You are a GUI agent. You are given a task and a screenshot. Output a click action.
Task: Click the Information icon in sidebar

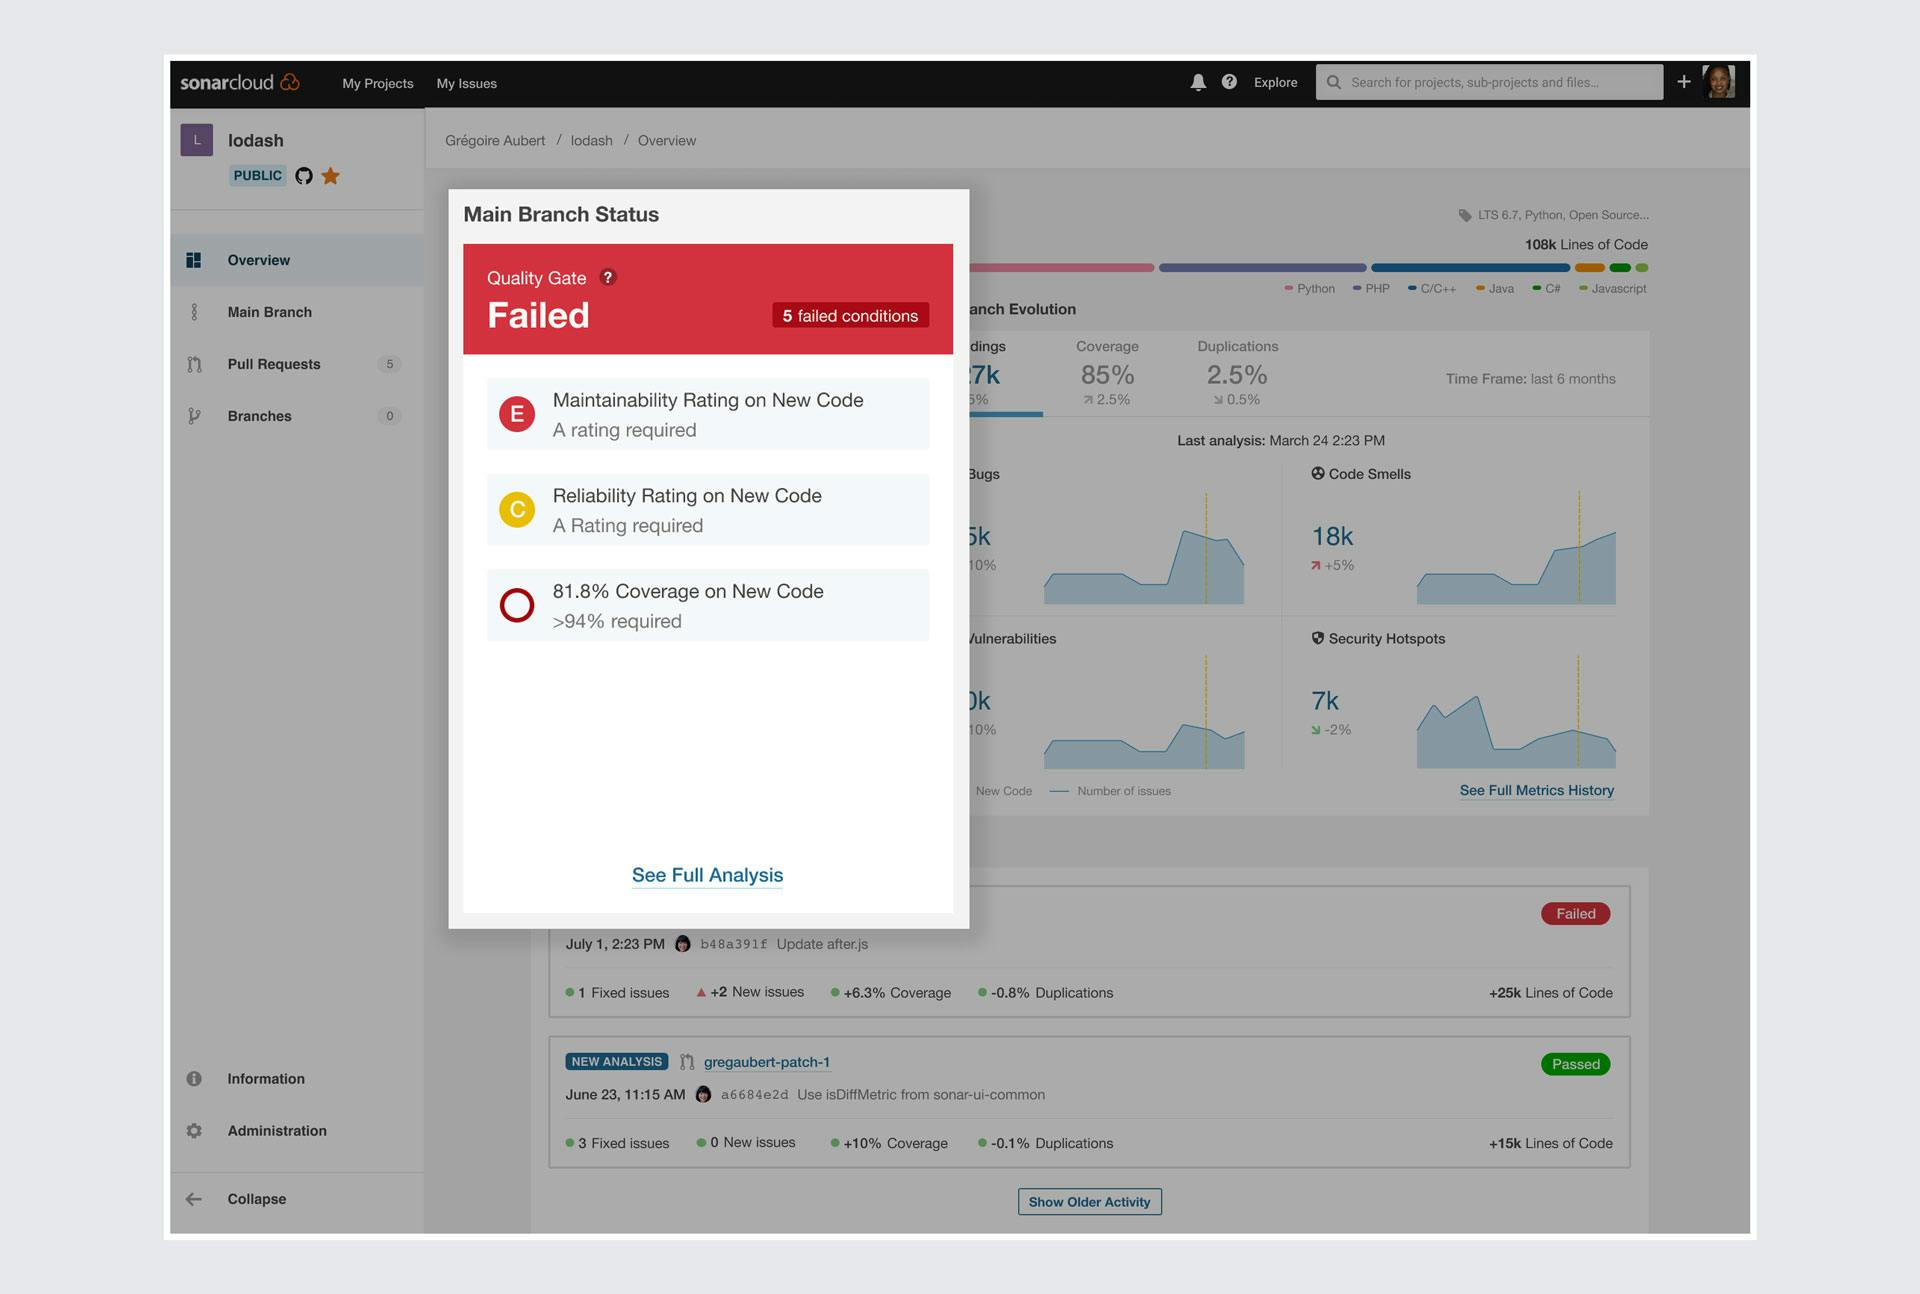(x=194, y=1079)
